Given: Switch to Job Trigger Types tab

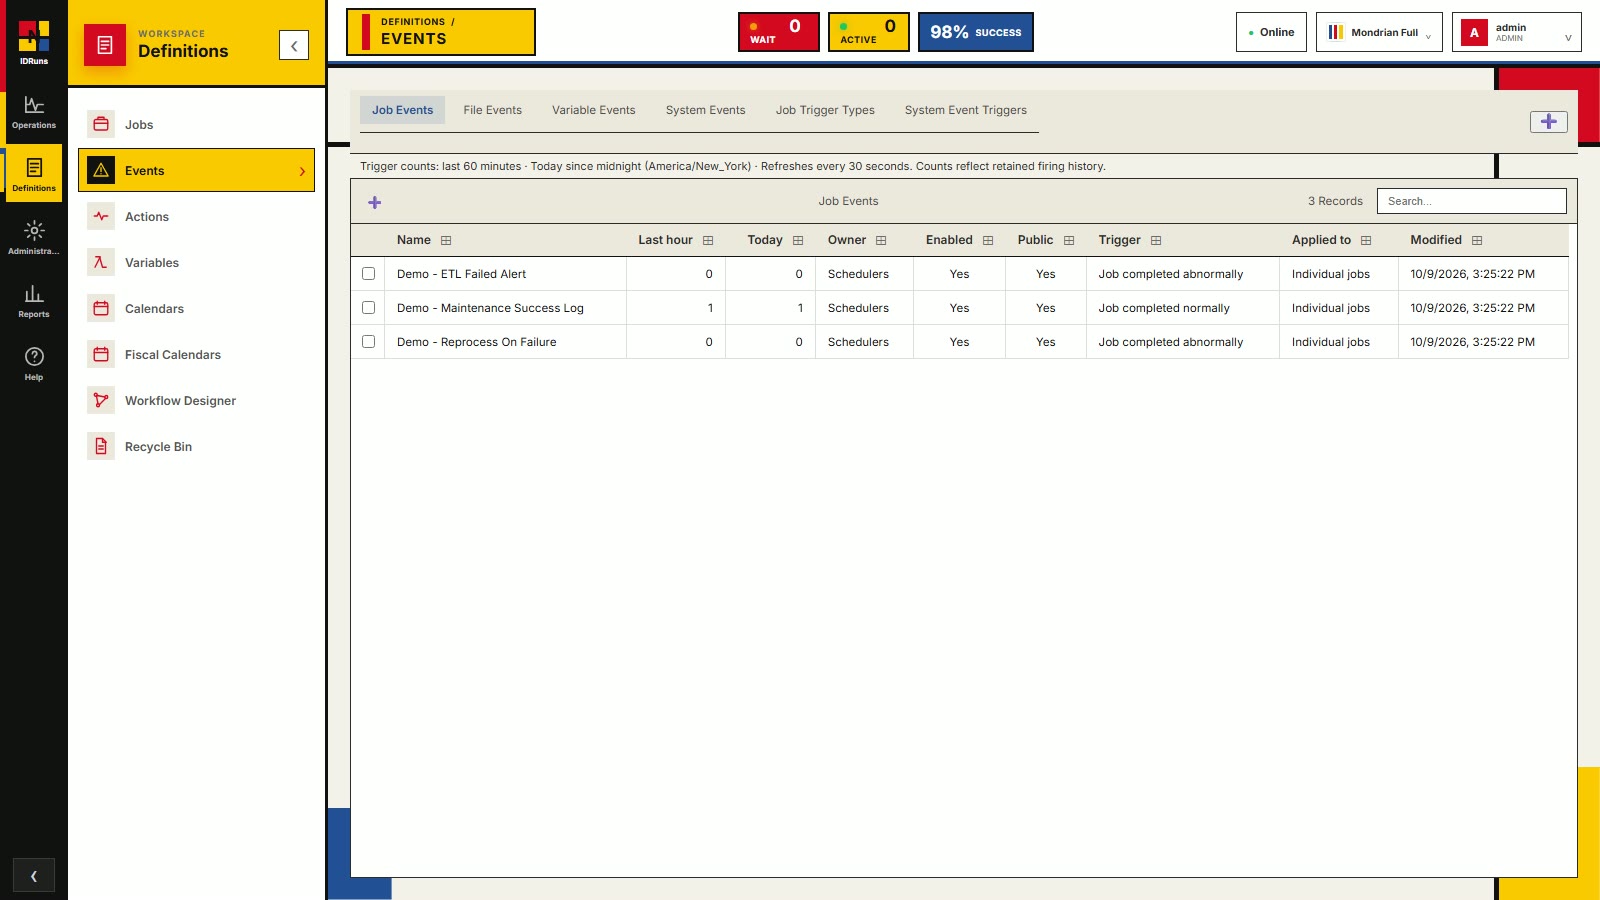Looking at the screenshot, I should (825, 110).
